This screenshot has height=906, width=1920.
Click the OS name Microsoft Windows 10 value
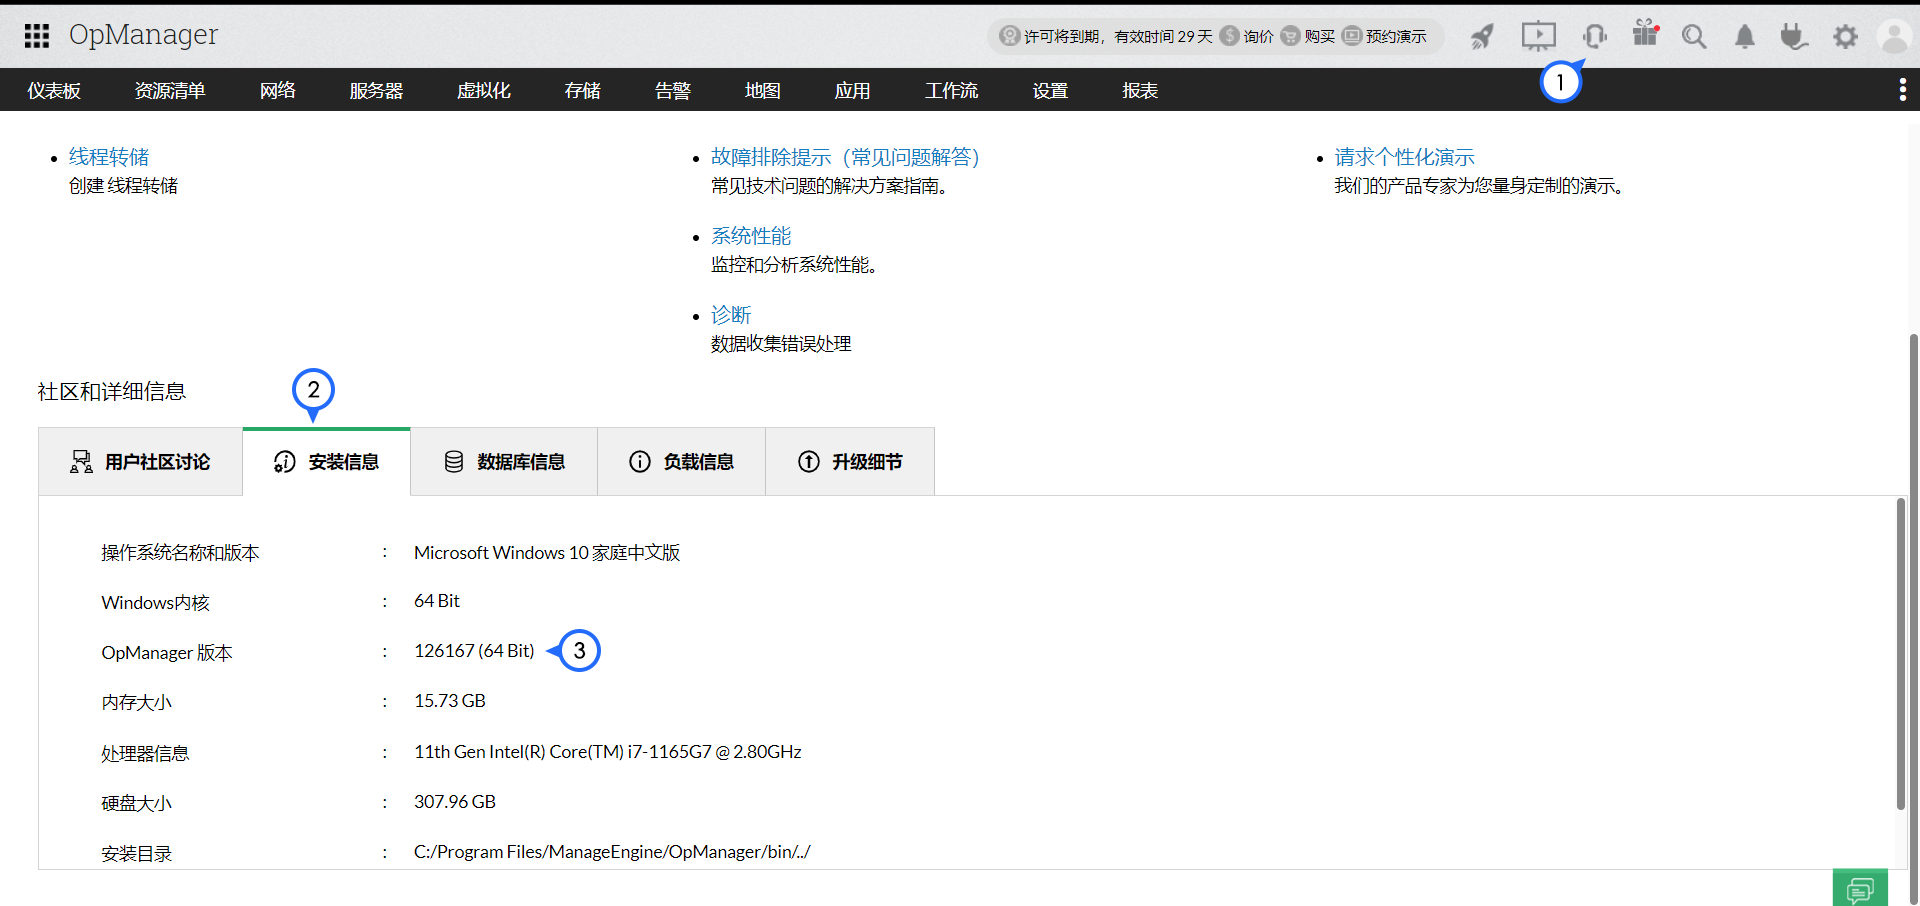click(x=547, y=553)
